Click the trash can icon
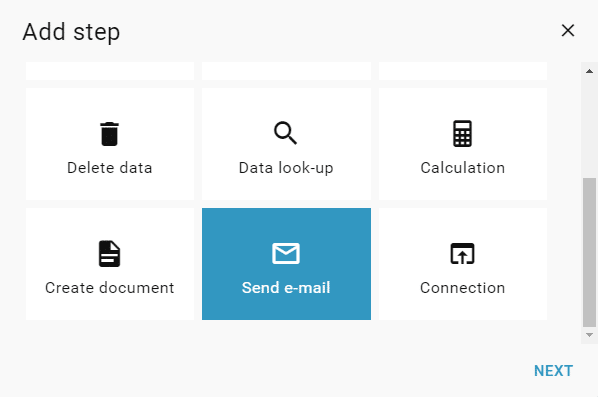Viewport: 598px width, 397px height. click(x=109, y=134)
